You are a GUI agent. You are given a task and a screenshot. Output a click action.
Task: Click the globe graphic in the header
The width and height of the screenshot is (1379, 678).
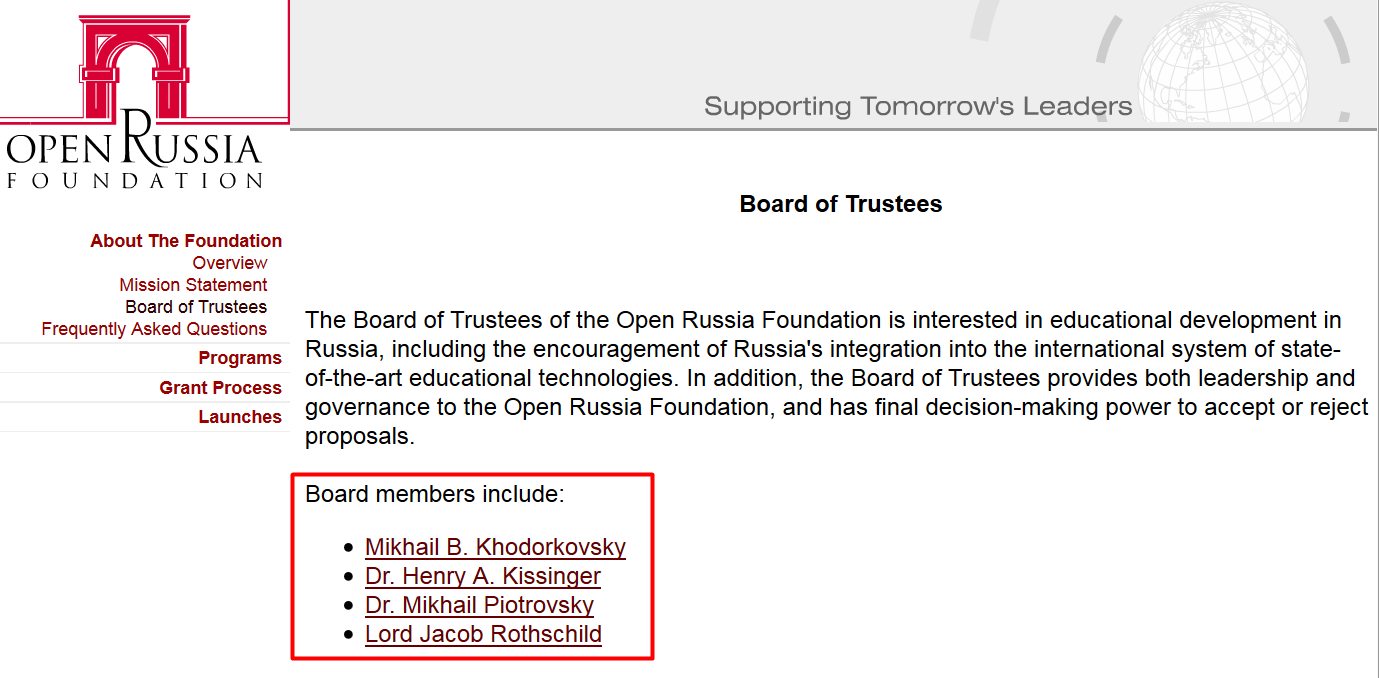coord(1222,62)
